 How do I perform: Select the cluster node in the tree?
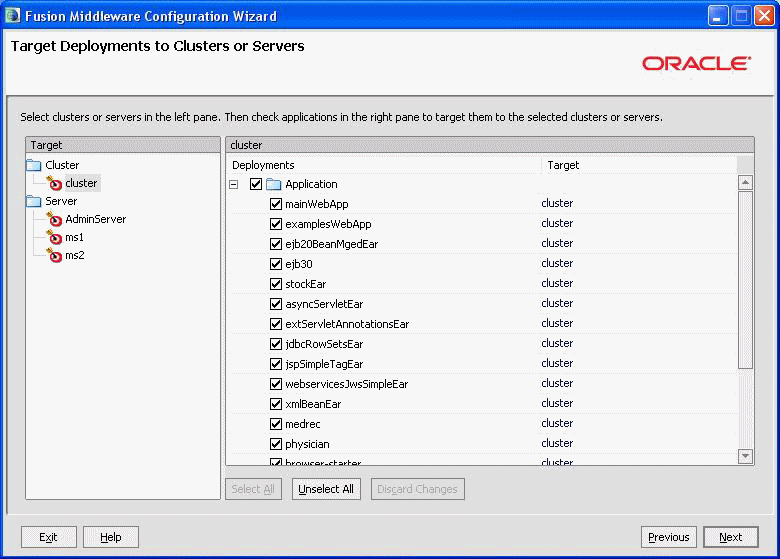point(81,184)
